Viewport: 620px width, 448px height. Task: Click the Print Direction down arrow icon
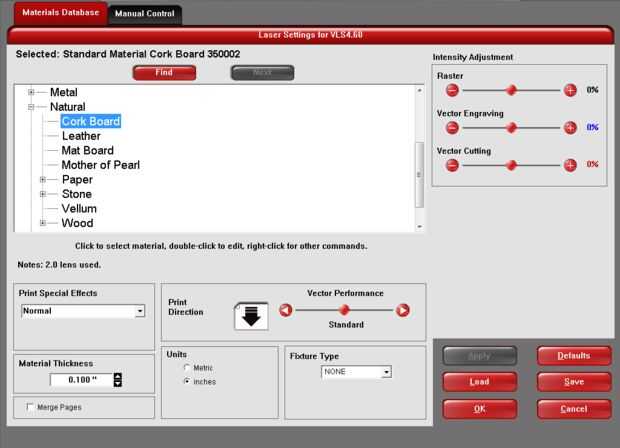251,316
